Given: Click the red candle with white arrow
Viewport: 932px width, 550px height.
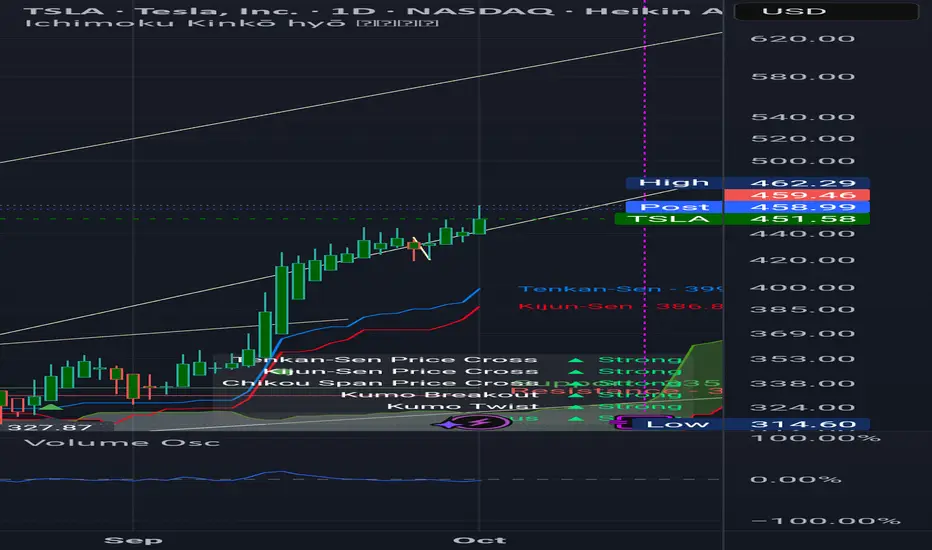Looking at the screenshot, I should 414,246.
